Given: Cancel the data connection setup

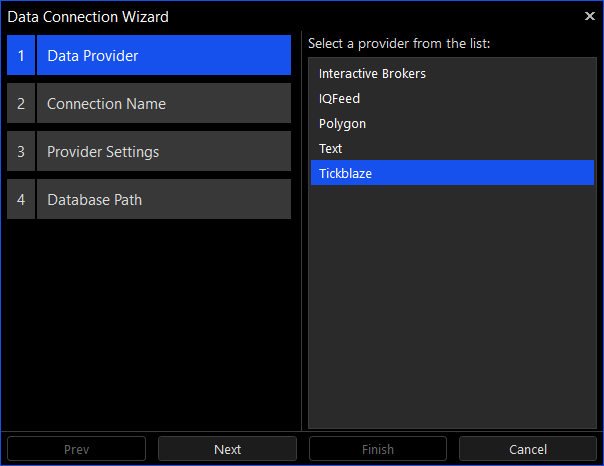Looking at the screenshot, I should coord(528,449).
